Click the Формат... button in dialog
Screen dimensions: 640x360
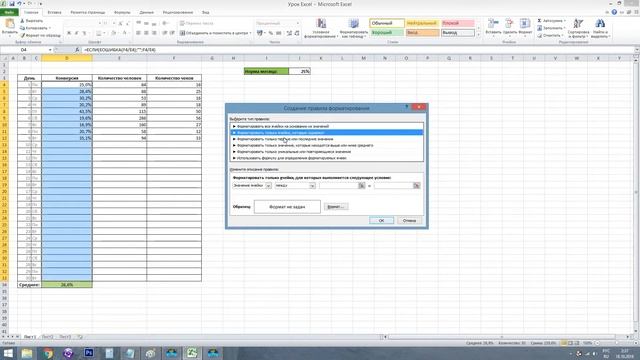point(336,207)
